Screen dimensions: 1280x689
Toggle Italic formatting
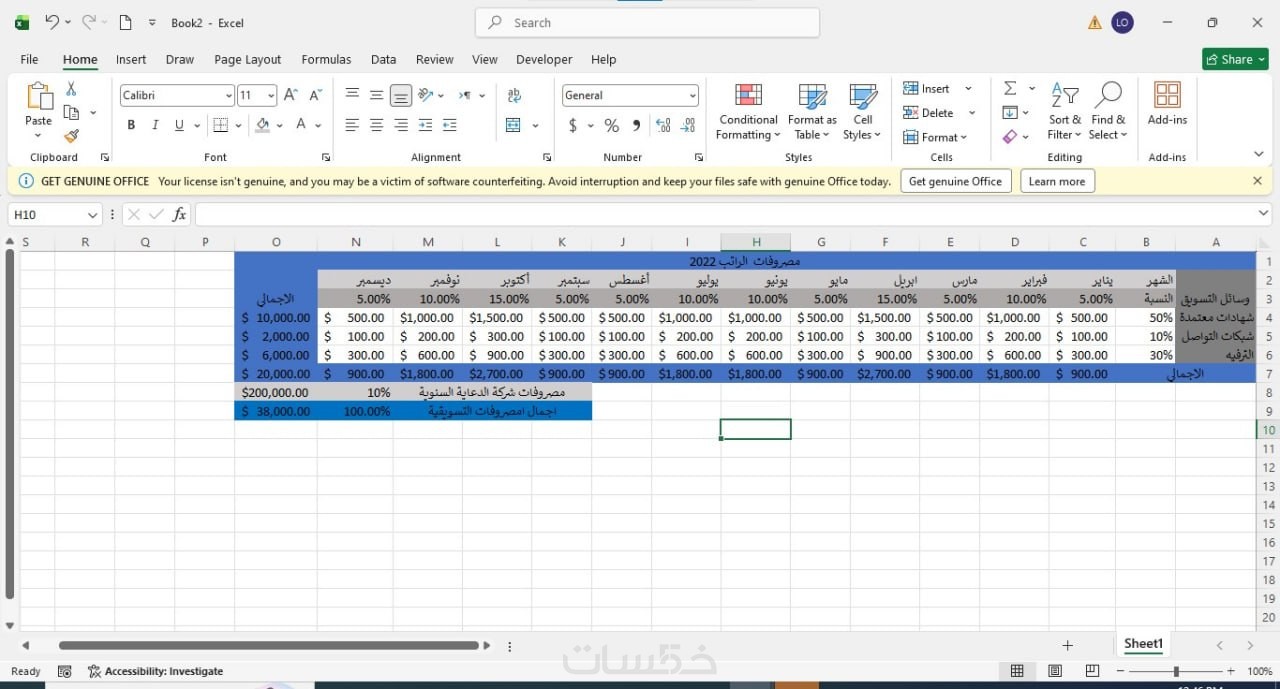coord(155,125)
